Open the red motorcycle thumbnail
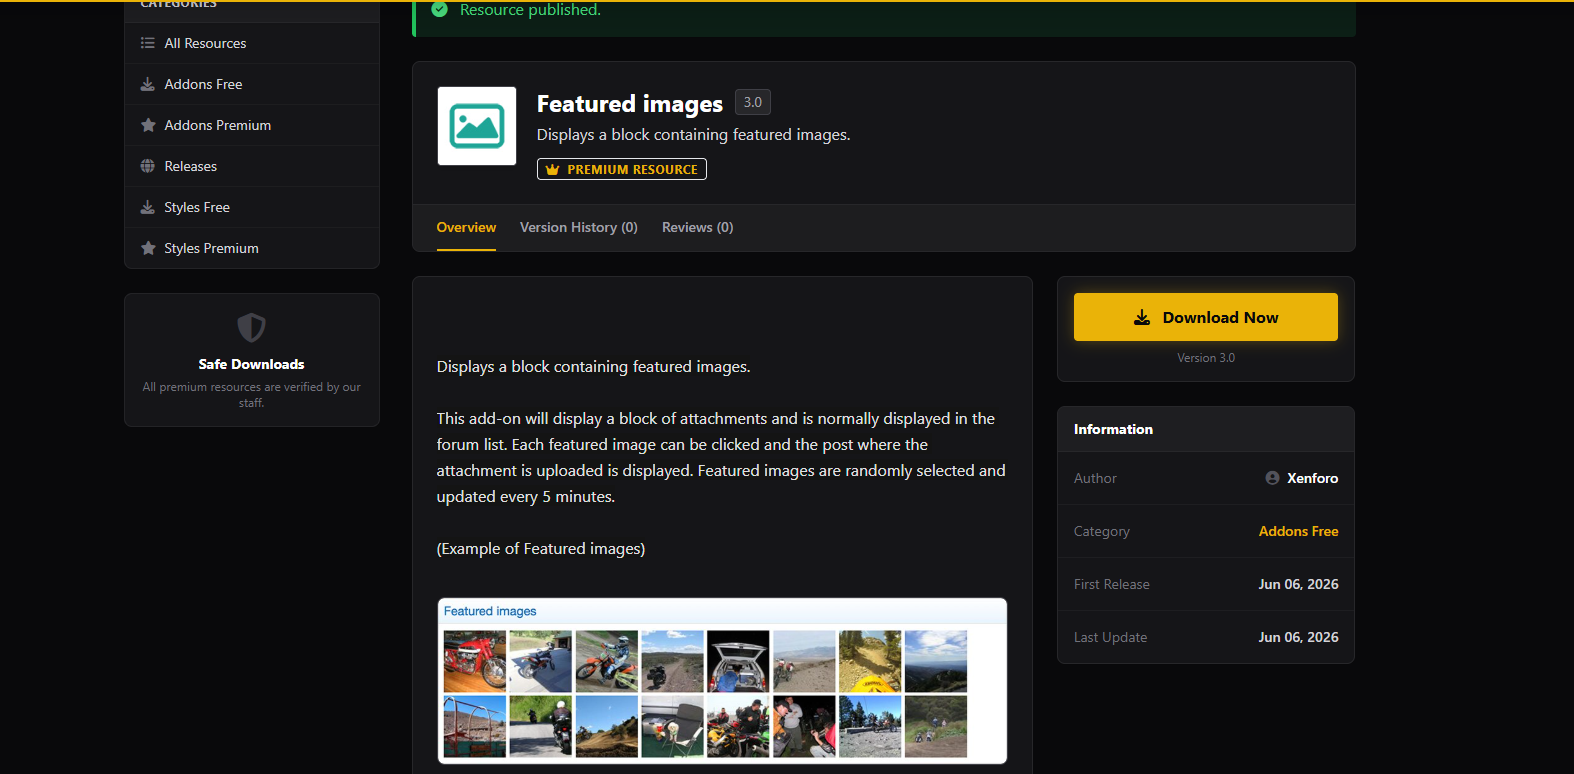This screenshot has width=1574, height=774. coord(475,661)
